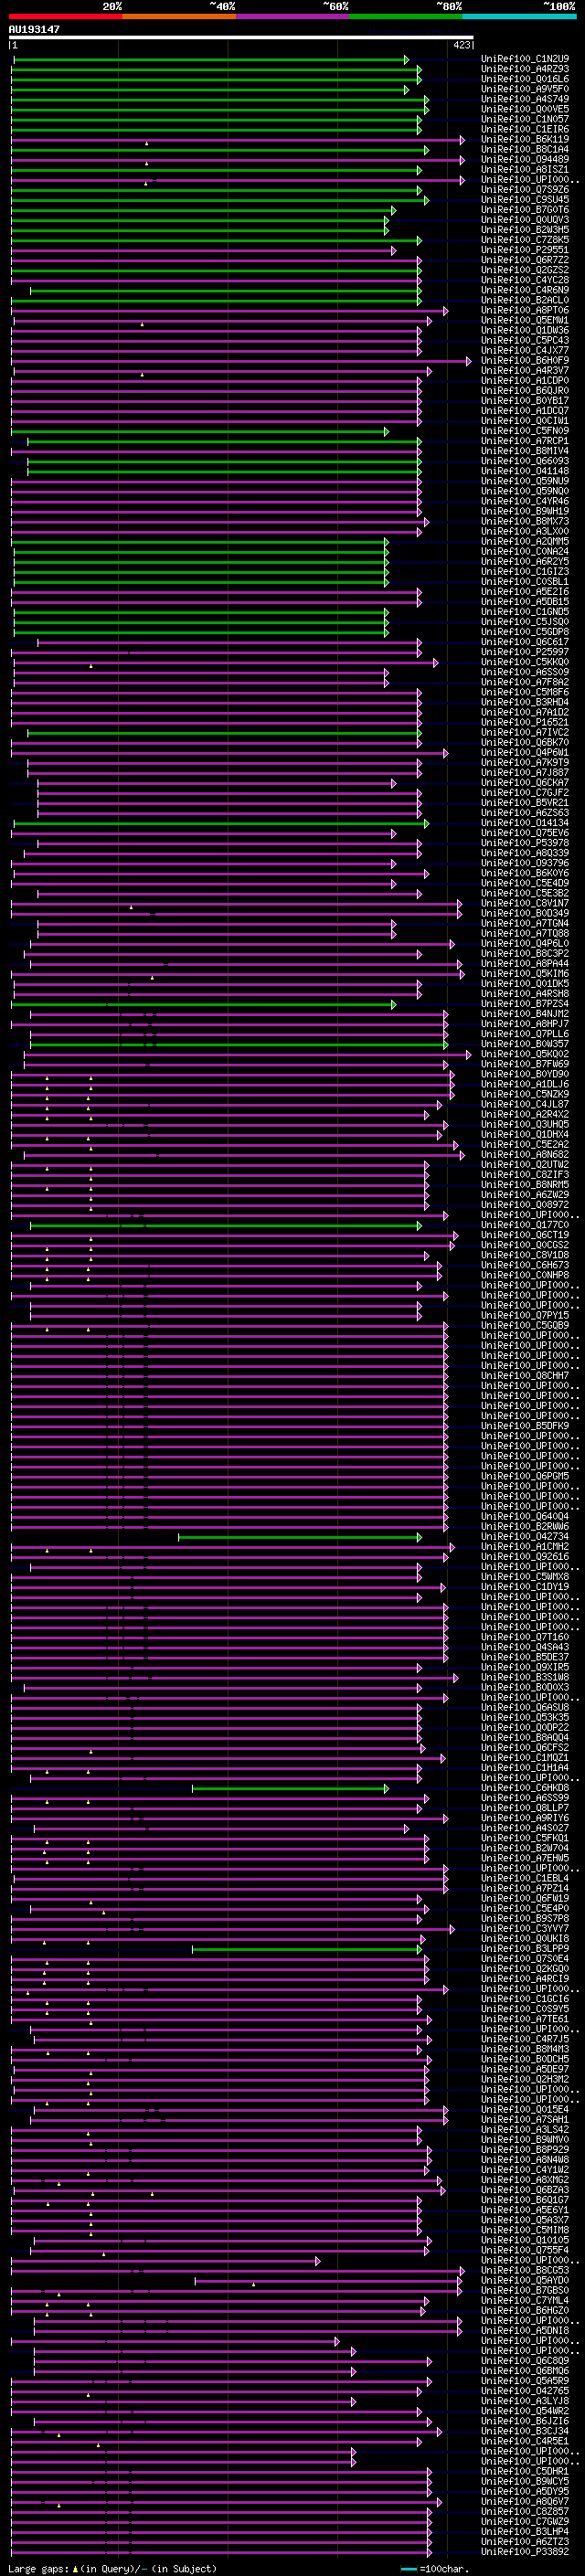Select hit label UniRef100_C5GQB9
Image resolution: width=585 pixels, height=2576 pixels.
pyautogui.click(x=525, y=1326)
